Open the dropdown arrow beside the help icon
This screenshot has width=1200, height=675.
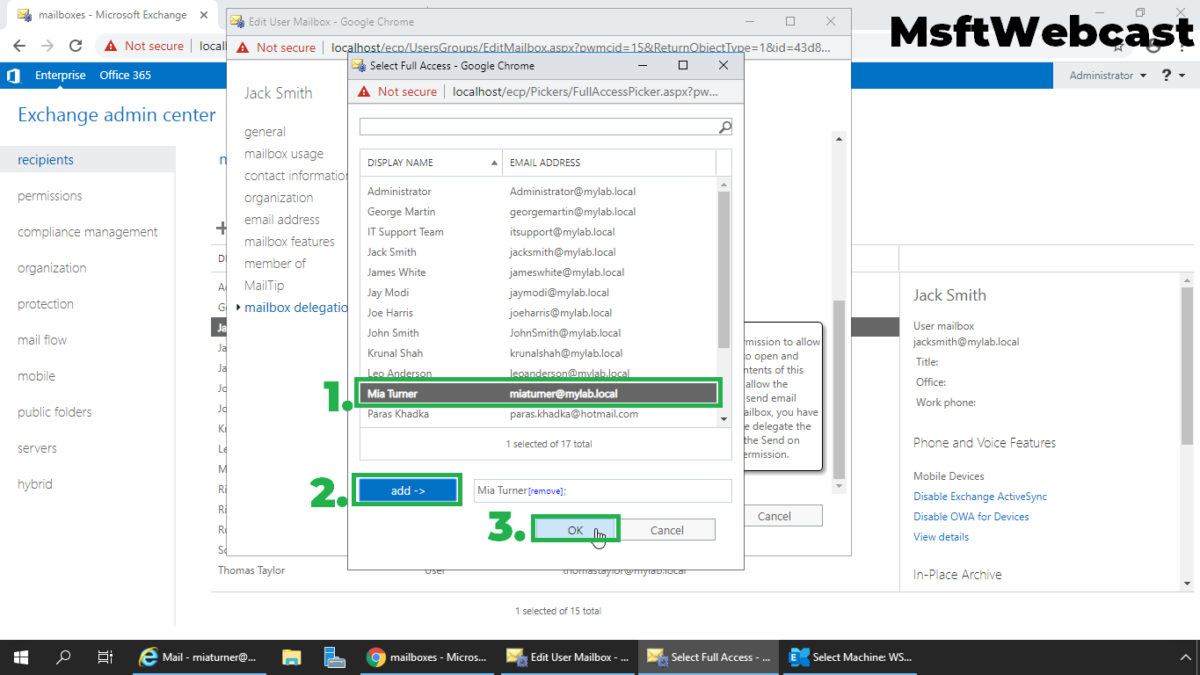coord(1181,75)
